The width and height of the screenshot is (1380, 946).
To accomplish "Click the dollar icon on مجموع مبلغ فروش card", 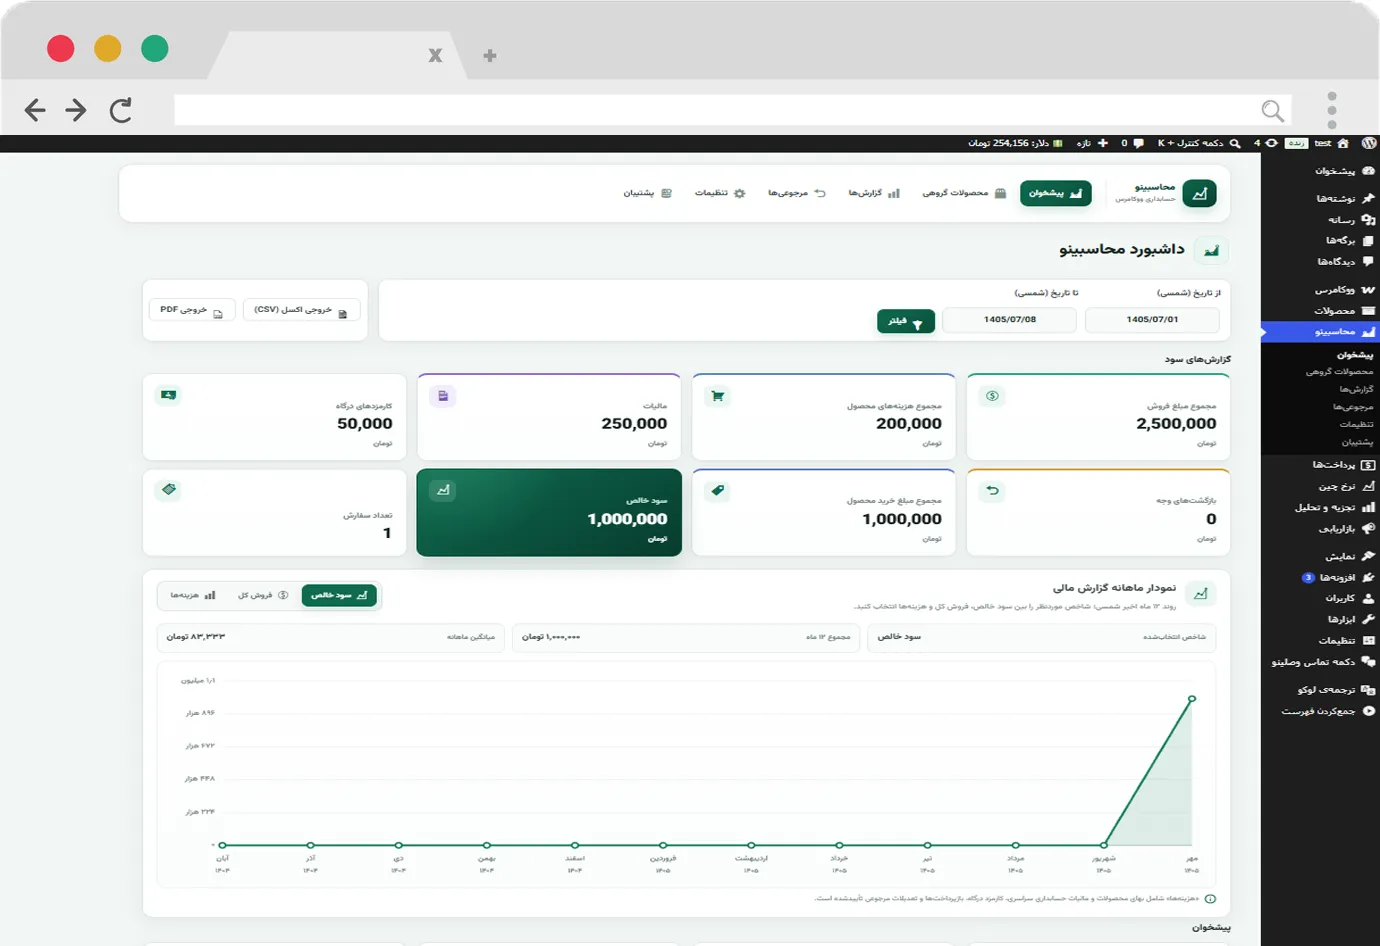I will (992, 396).
